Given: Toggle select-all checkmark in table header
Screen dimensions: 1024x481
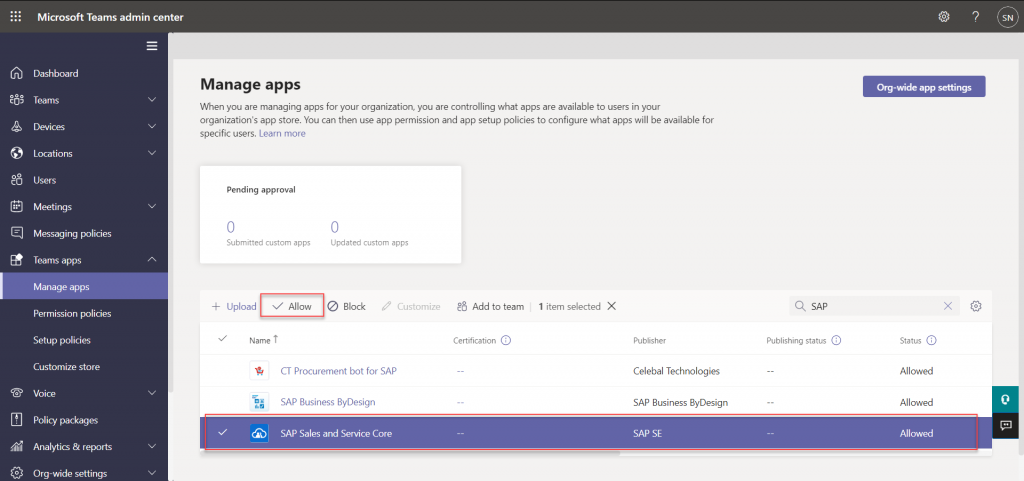Looking at the screenshot, I should 222,339.
